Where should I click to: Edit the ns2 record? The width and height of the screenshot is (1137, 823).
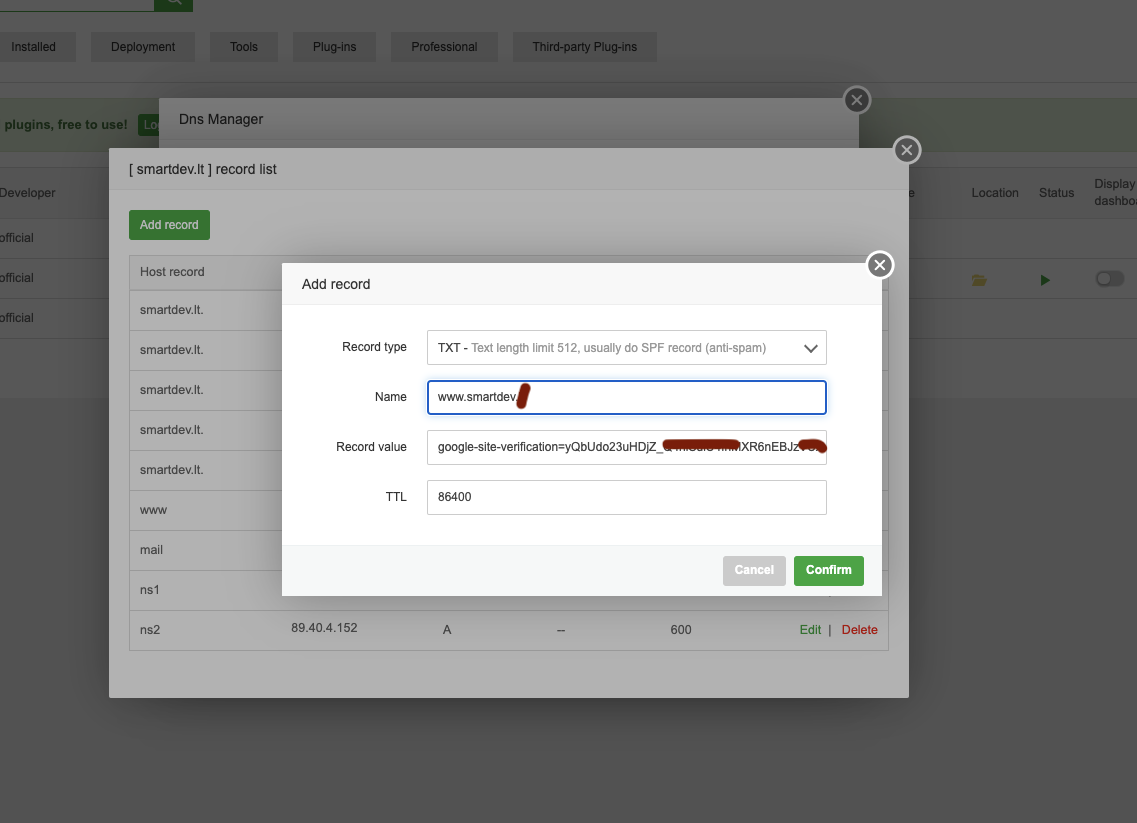(x=810, y=630)
